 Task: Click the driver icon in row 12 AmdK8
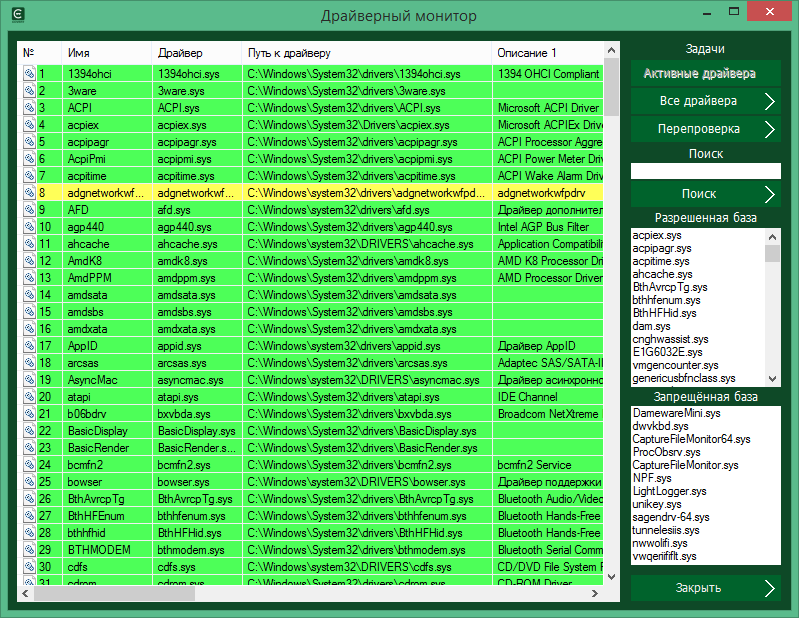point(30,261)
